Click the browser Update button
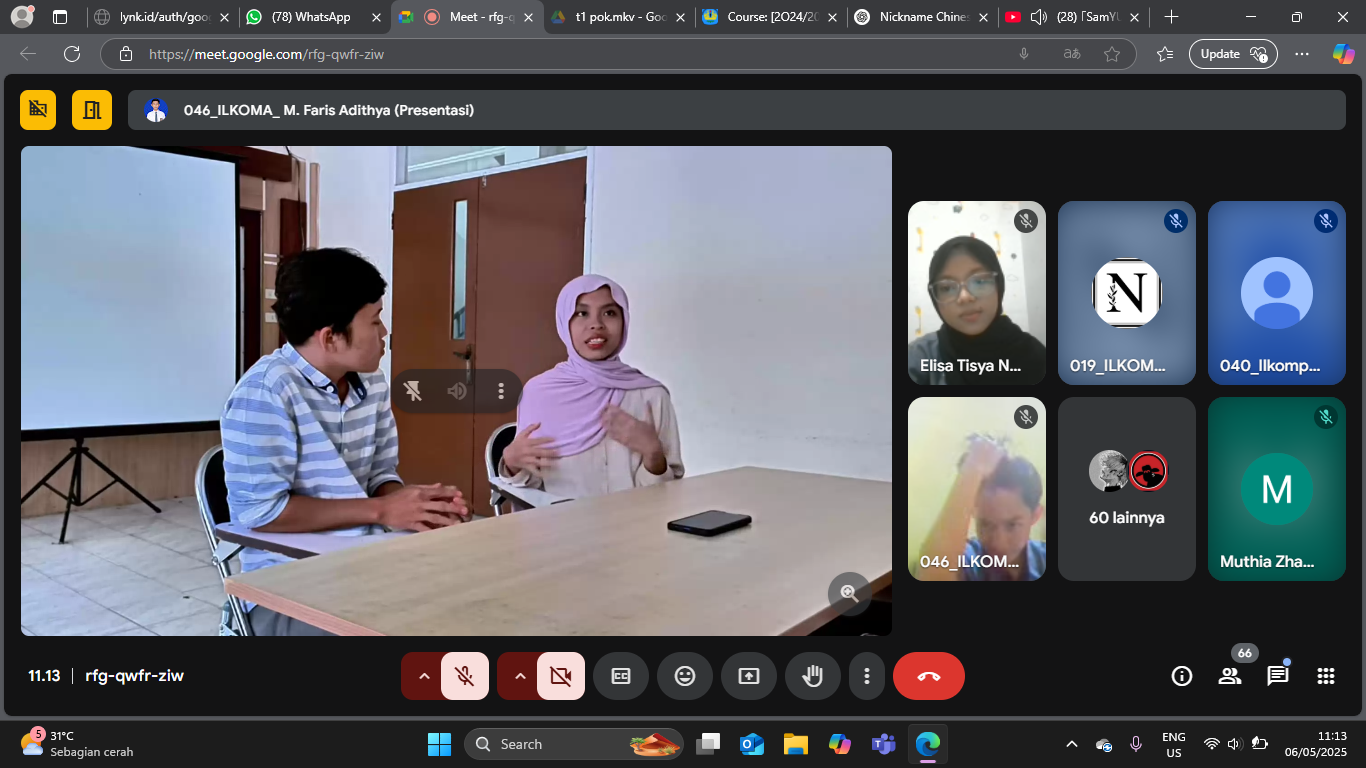The height and width of the screenshot is (768, 1366). 1232,54
